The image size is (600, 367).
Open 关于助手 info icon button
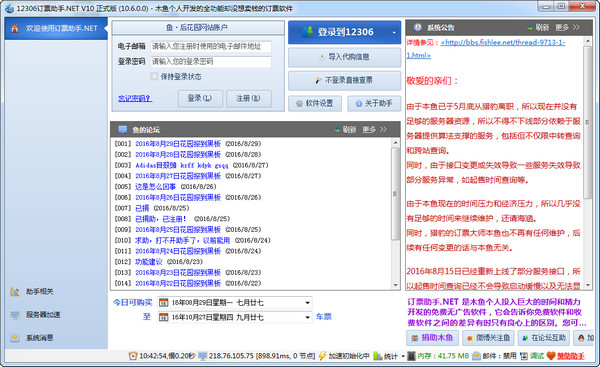point(374,103)
